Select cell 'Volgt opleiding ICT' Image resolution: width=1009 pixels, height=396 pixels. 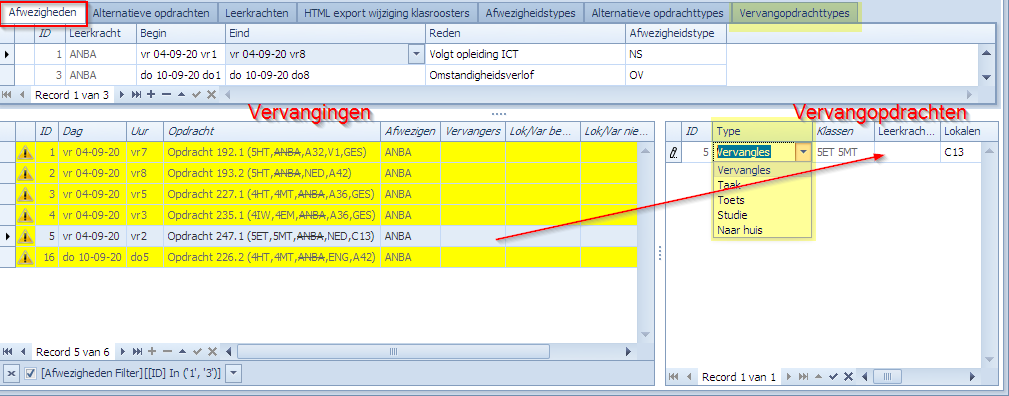[525, 55]
